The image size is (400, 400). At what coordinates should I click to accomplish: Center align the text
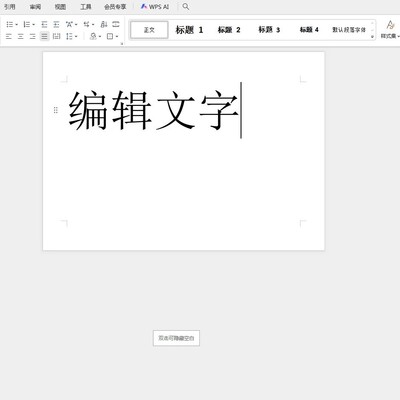click(21, 36)
